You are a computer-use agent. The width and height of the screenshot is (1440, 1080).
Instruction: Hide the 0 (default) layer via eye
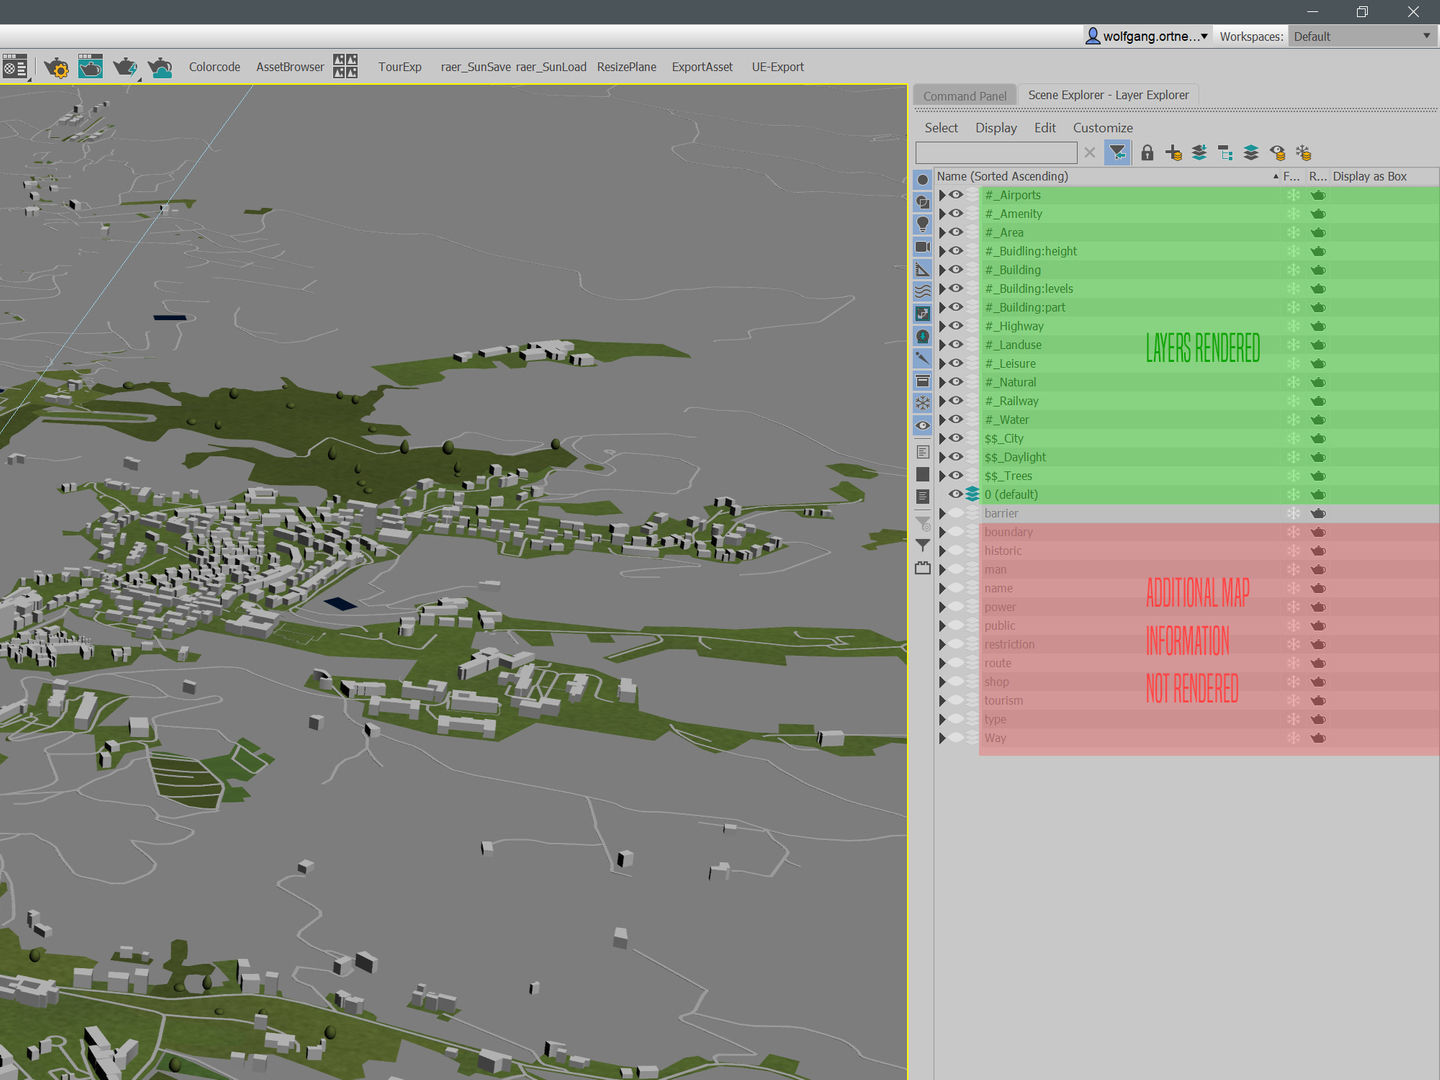click(x=956, y=494)
